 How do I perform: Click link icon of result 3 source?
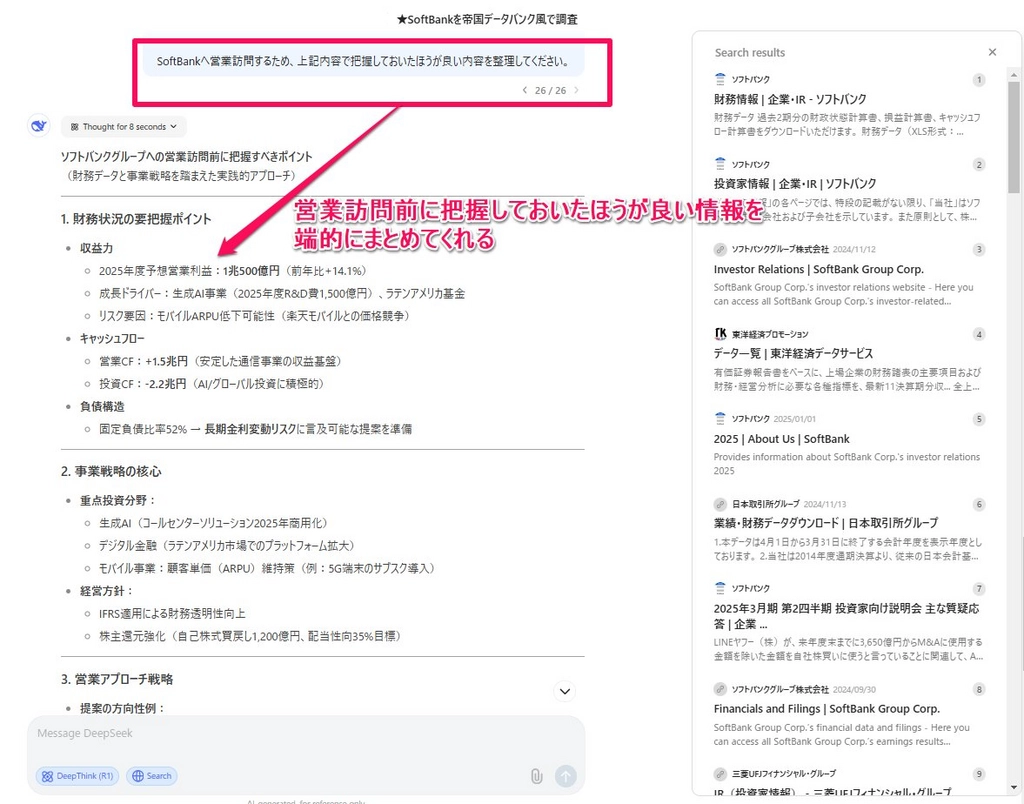click(720, 249)
